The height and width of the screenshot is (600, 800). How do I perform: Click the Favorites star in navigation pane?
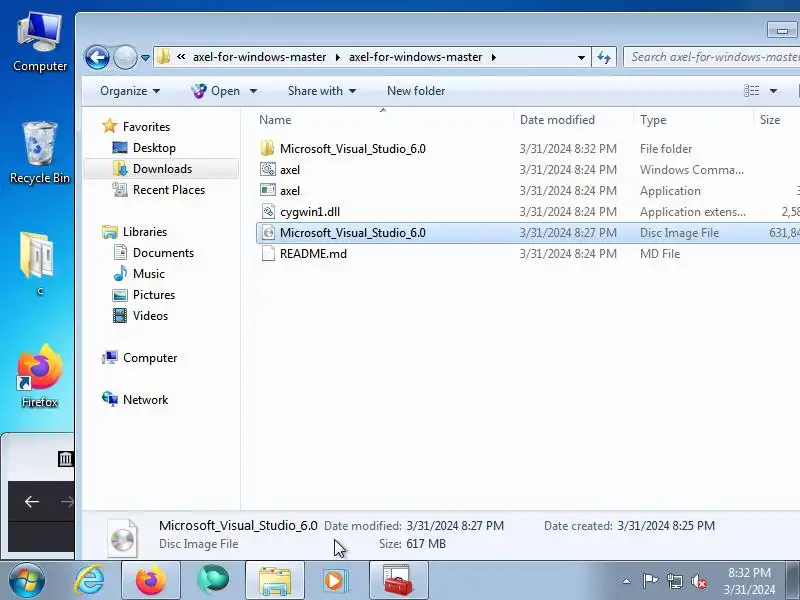109,126
